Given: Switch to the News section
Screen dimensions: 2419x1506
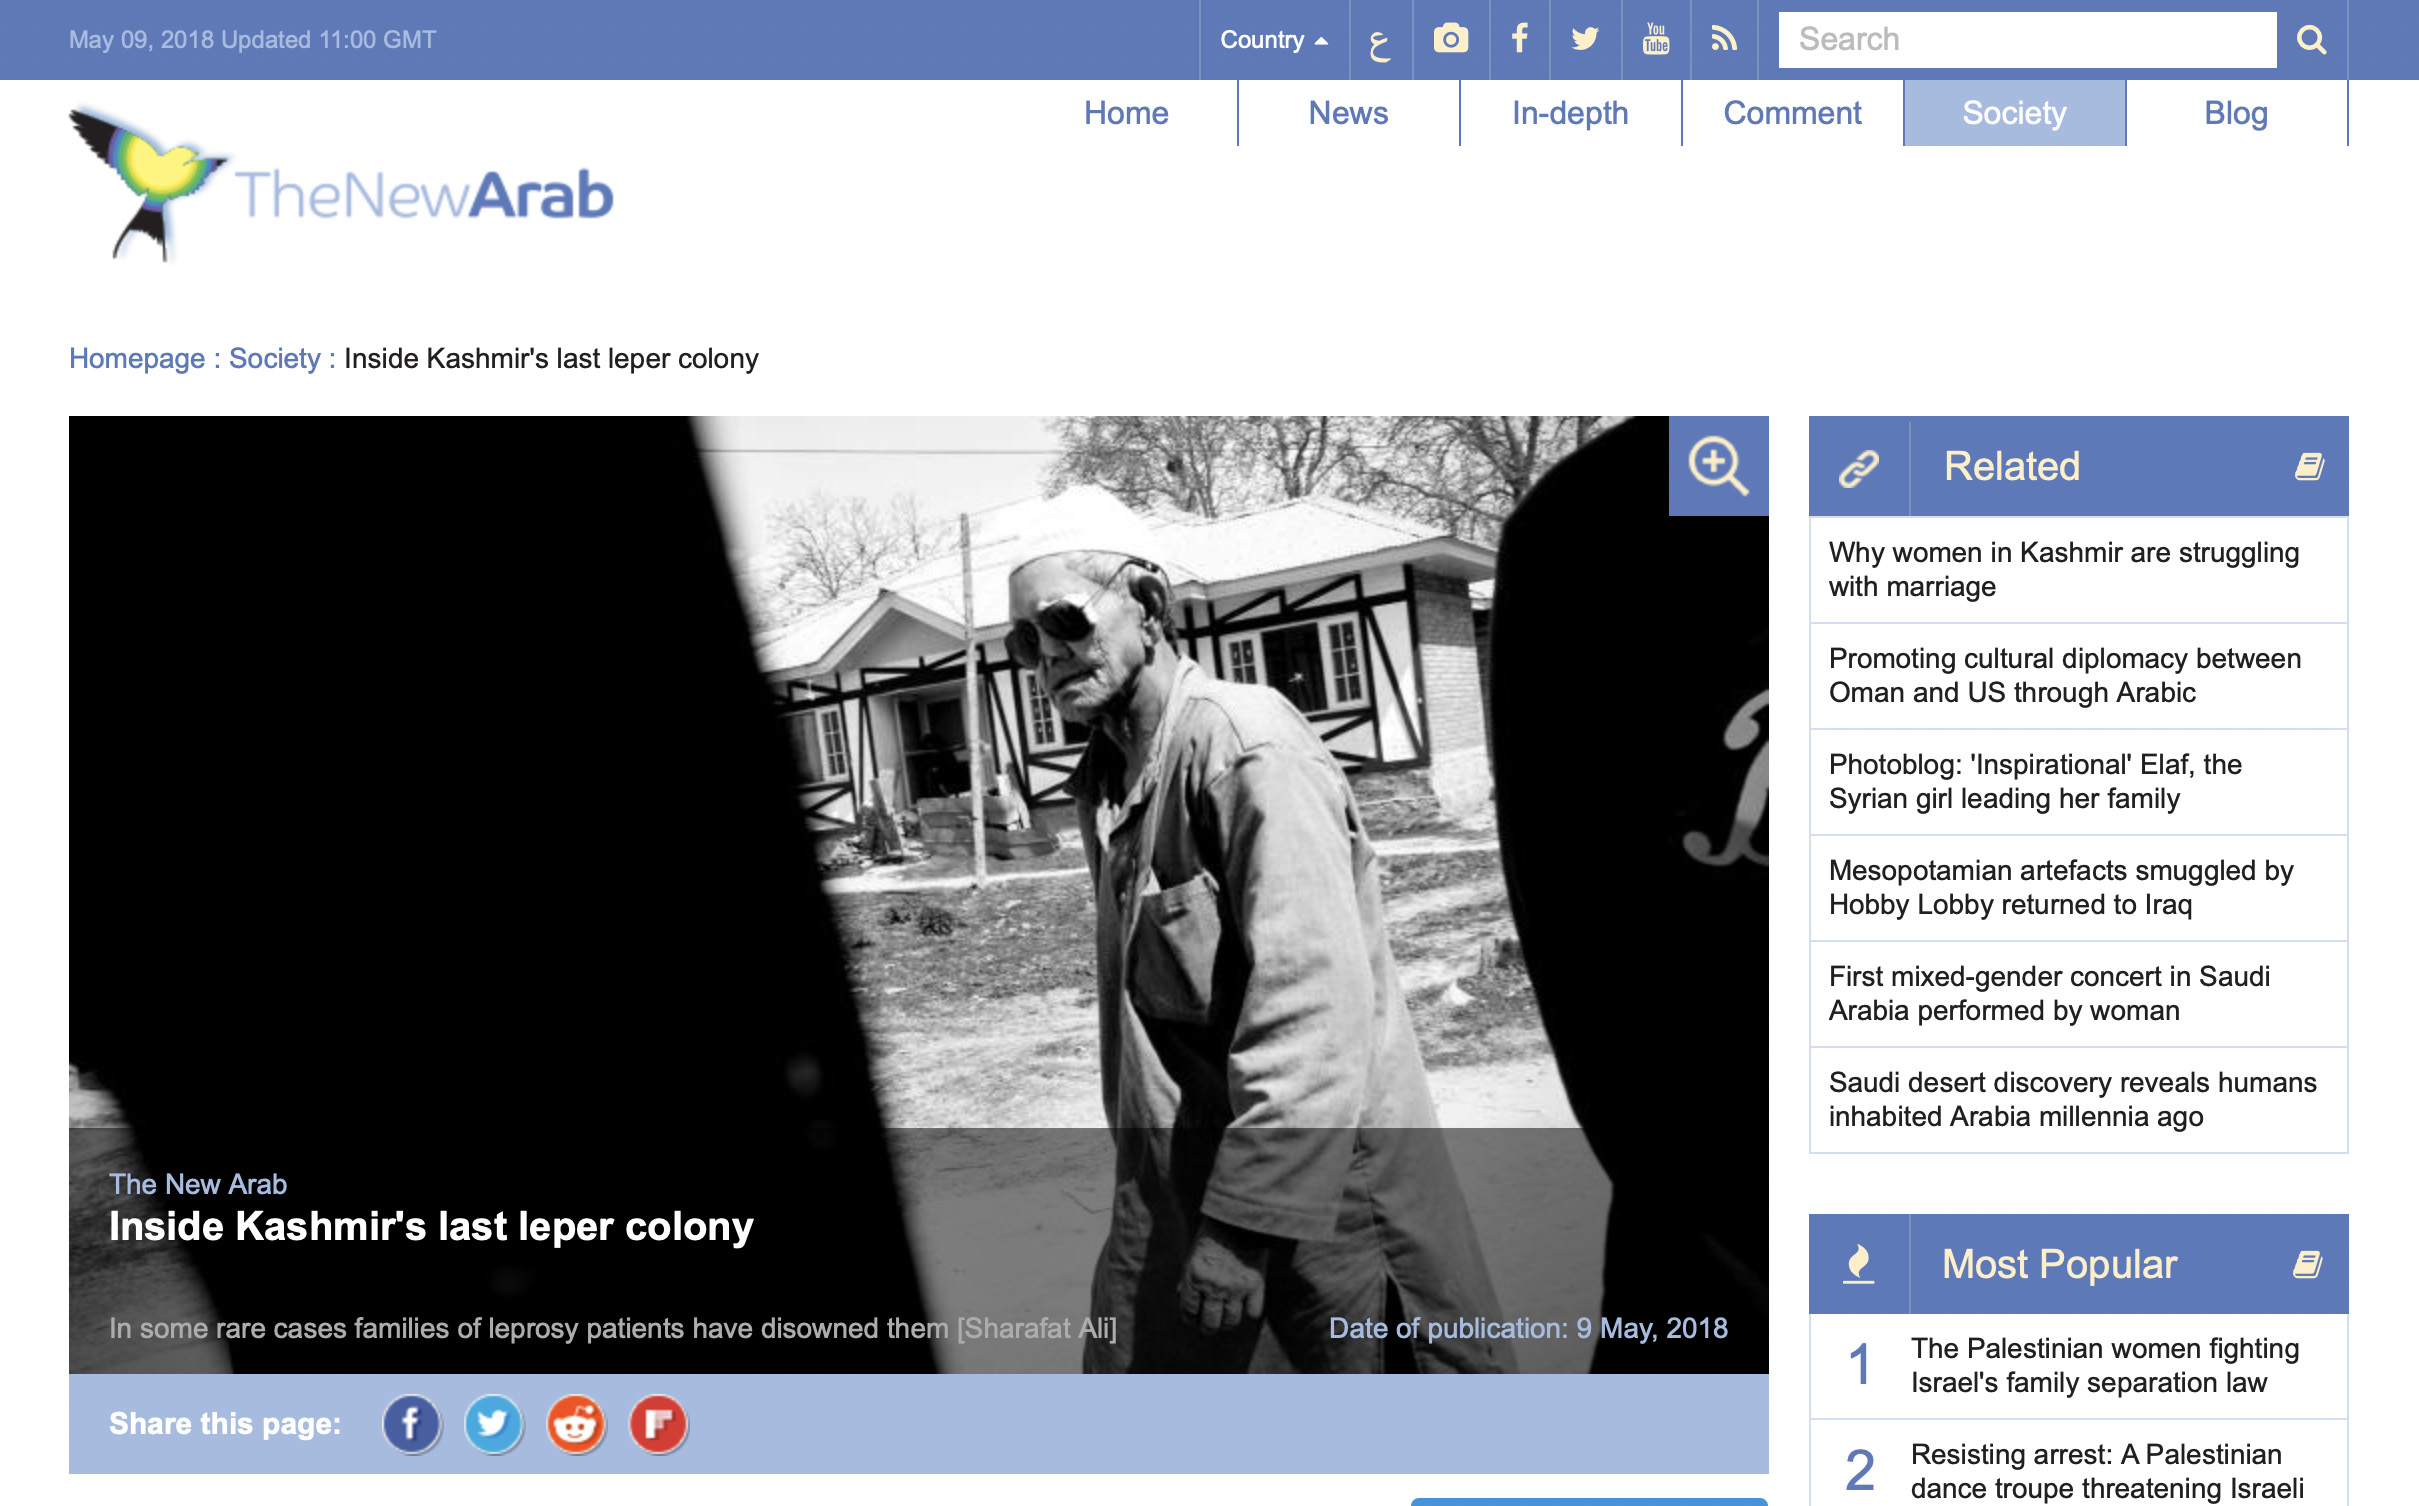Looking at the screenshot, I should pos(1347,113).
